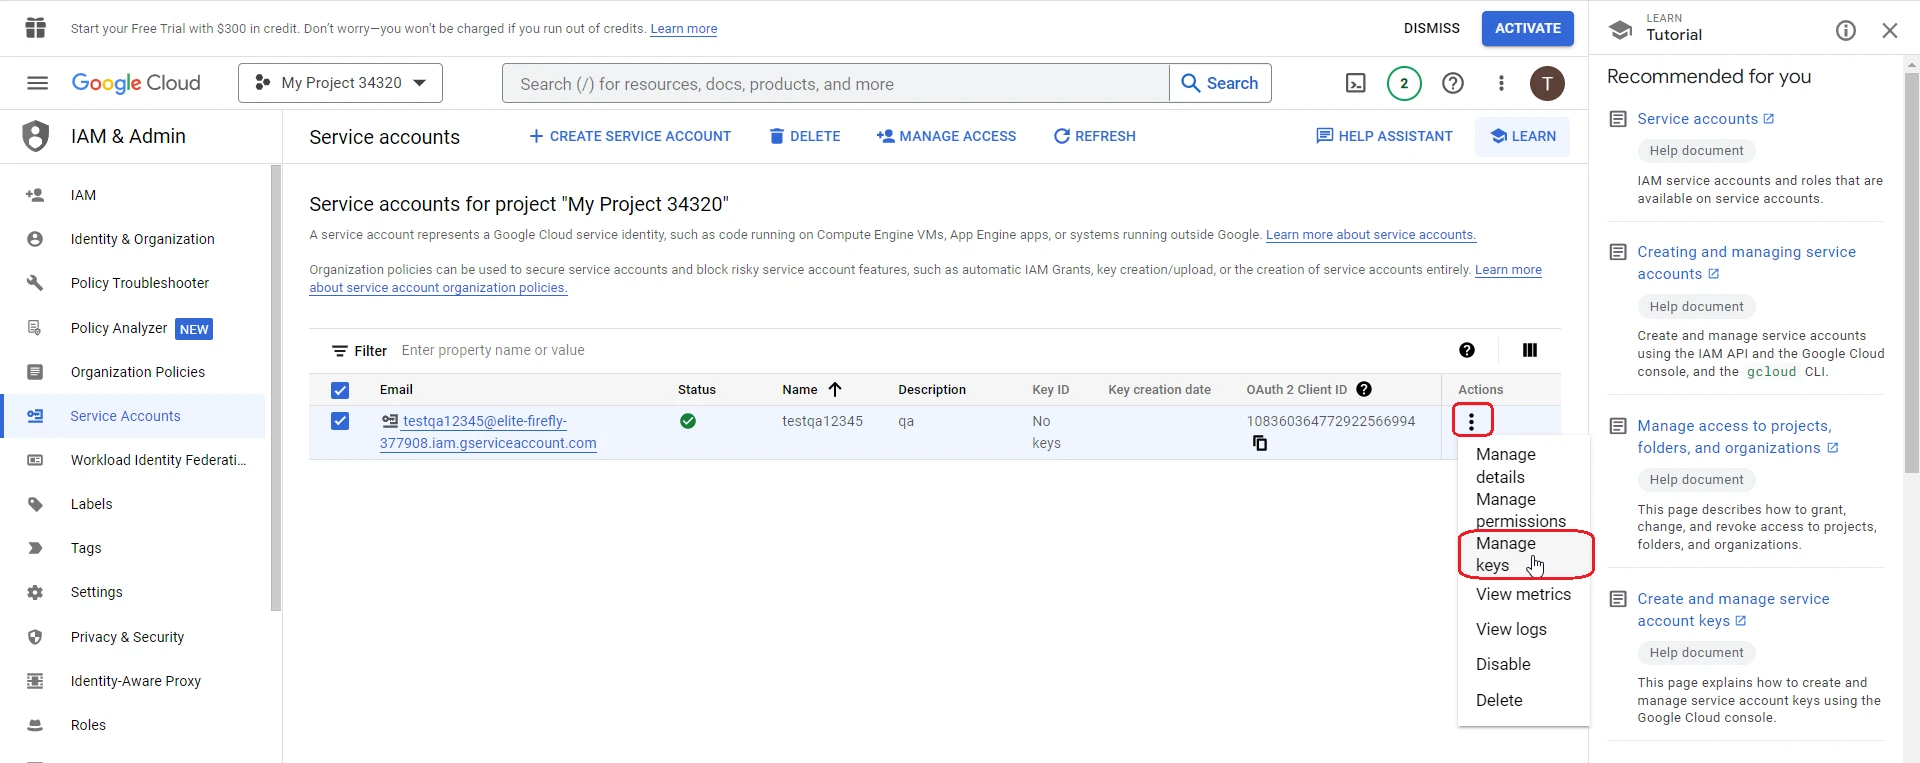Open Policy Troubleshooter
The image size is (1920, 763).
[134, 283]
